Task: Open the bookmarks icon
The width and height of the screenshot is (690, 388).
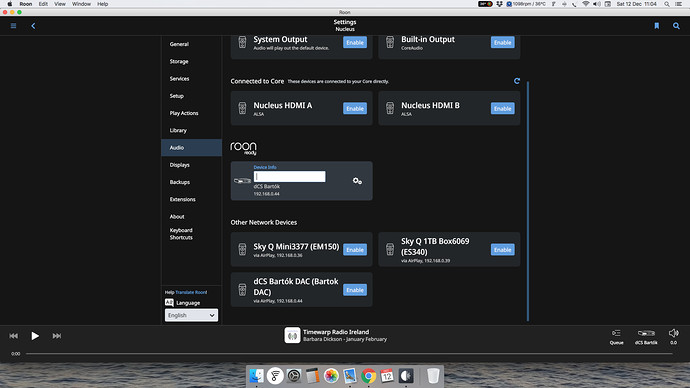Action: pos(657,26)
